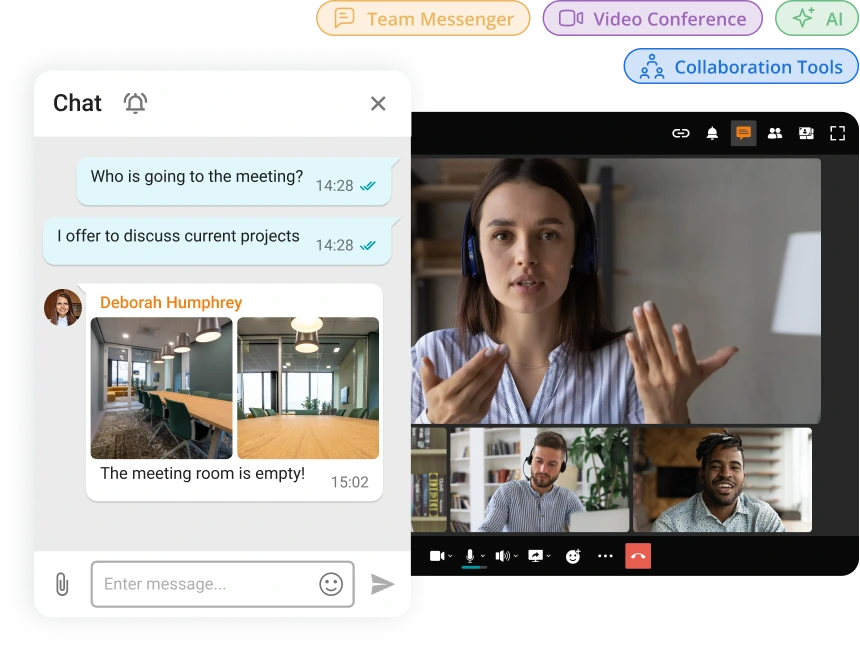Open more options three-dot menu

pyautogui.click(x=605, y=556)
